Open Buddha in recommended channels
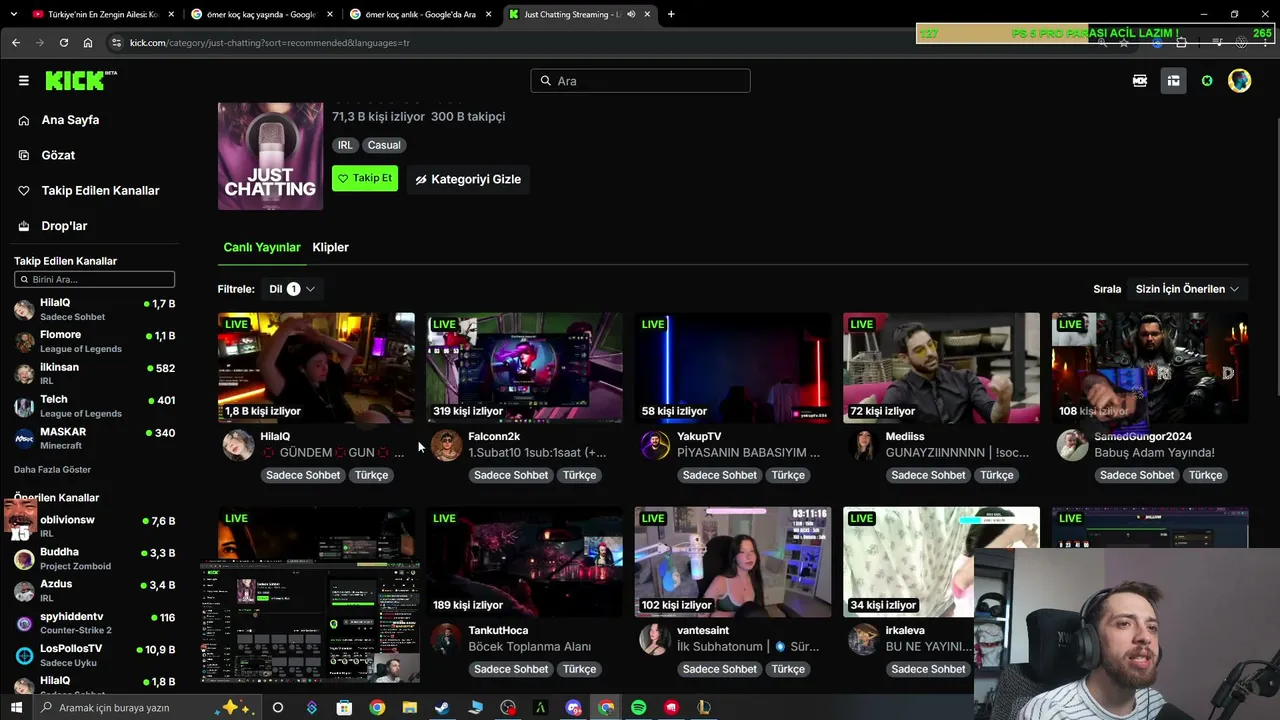The image size is (1280, 720). click(95, 558)
